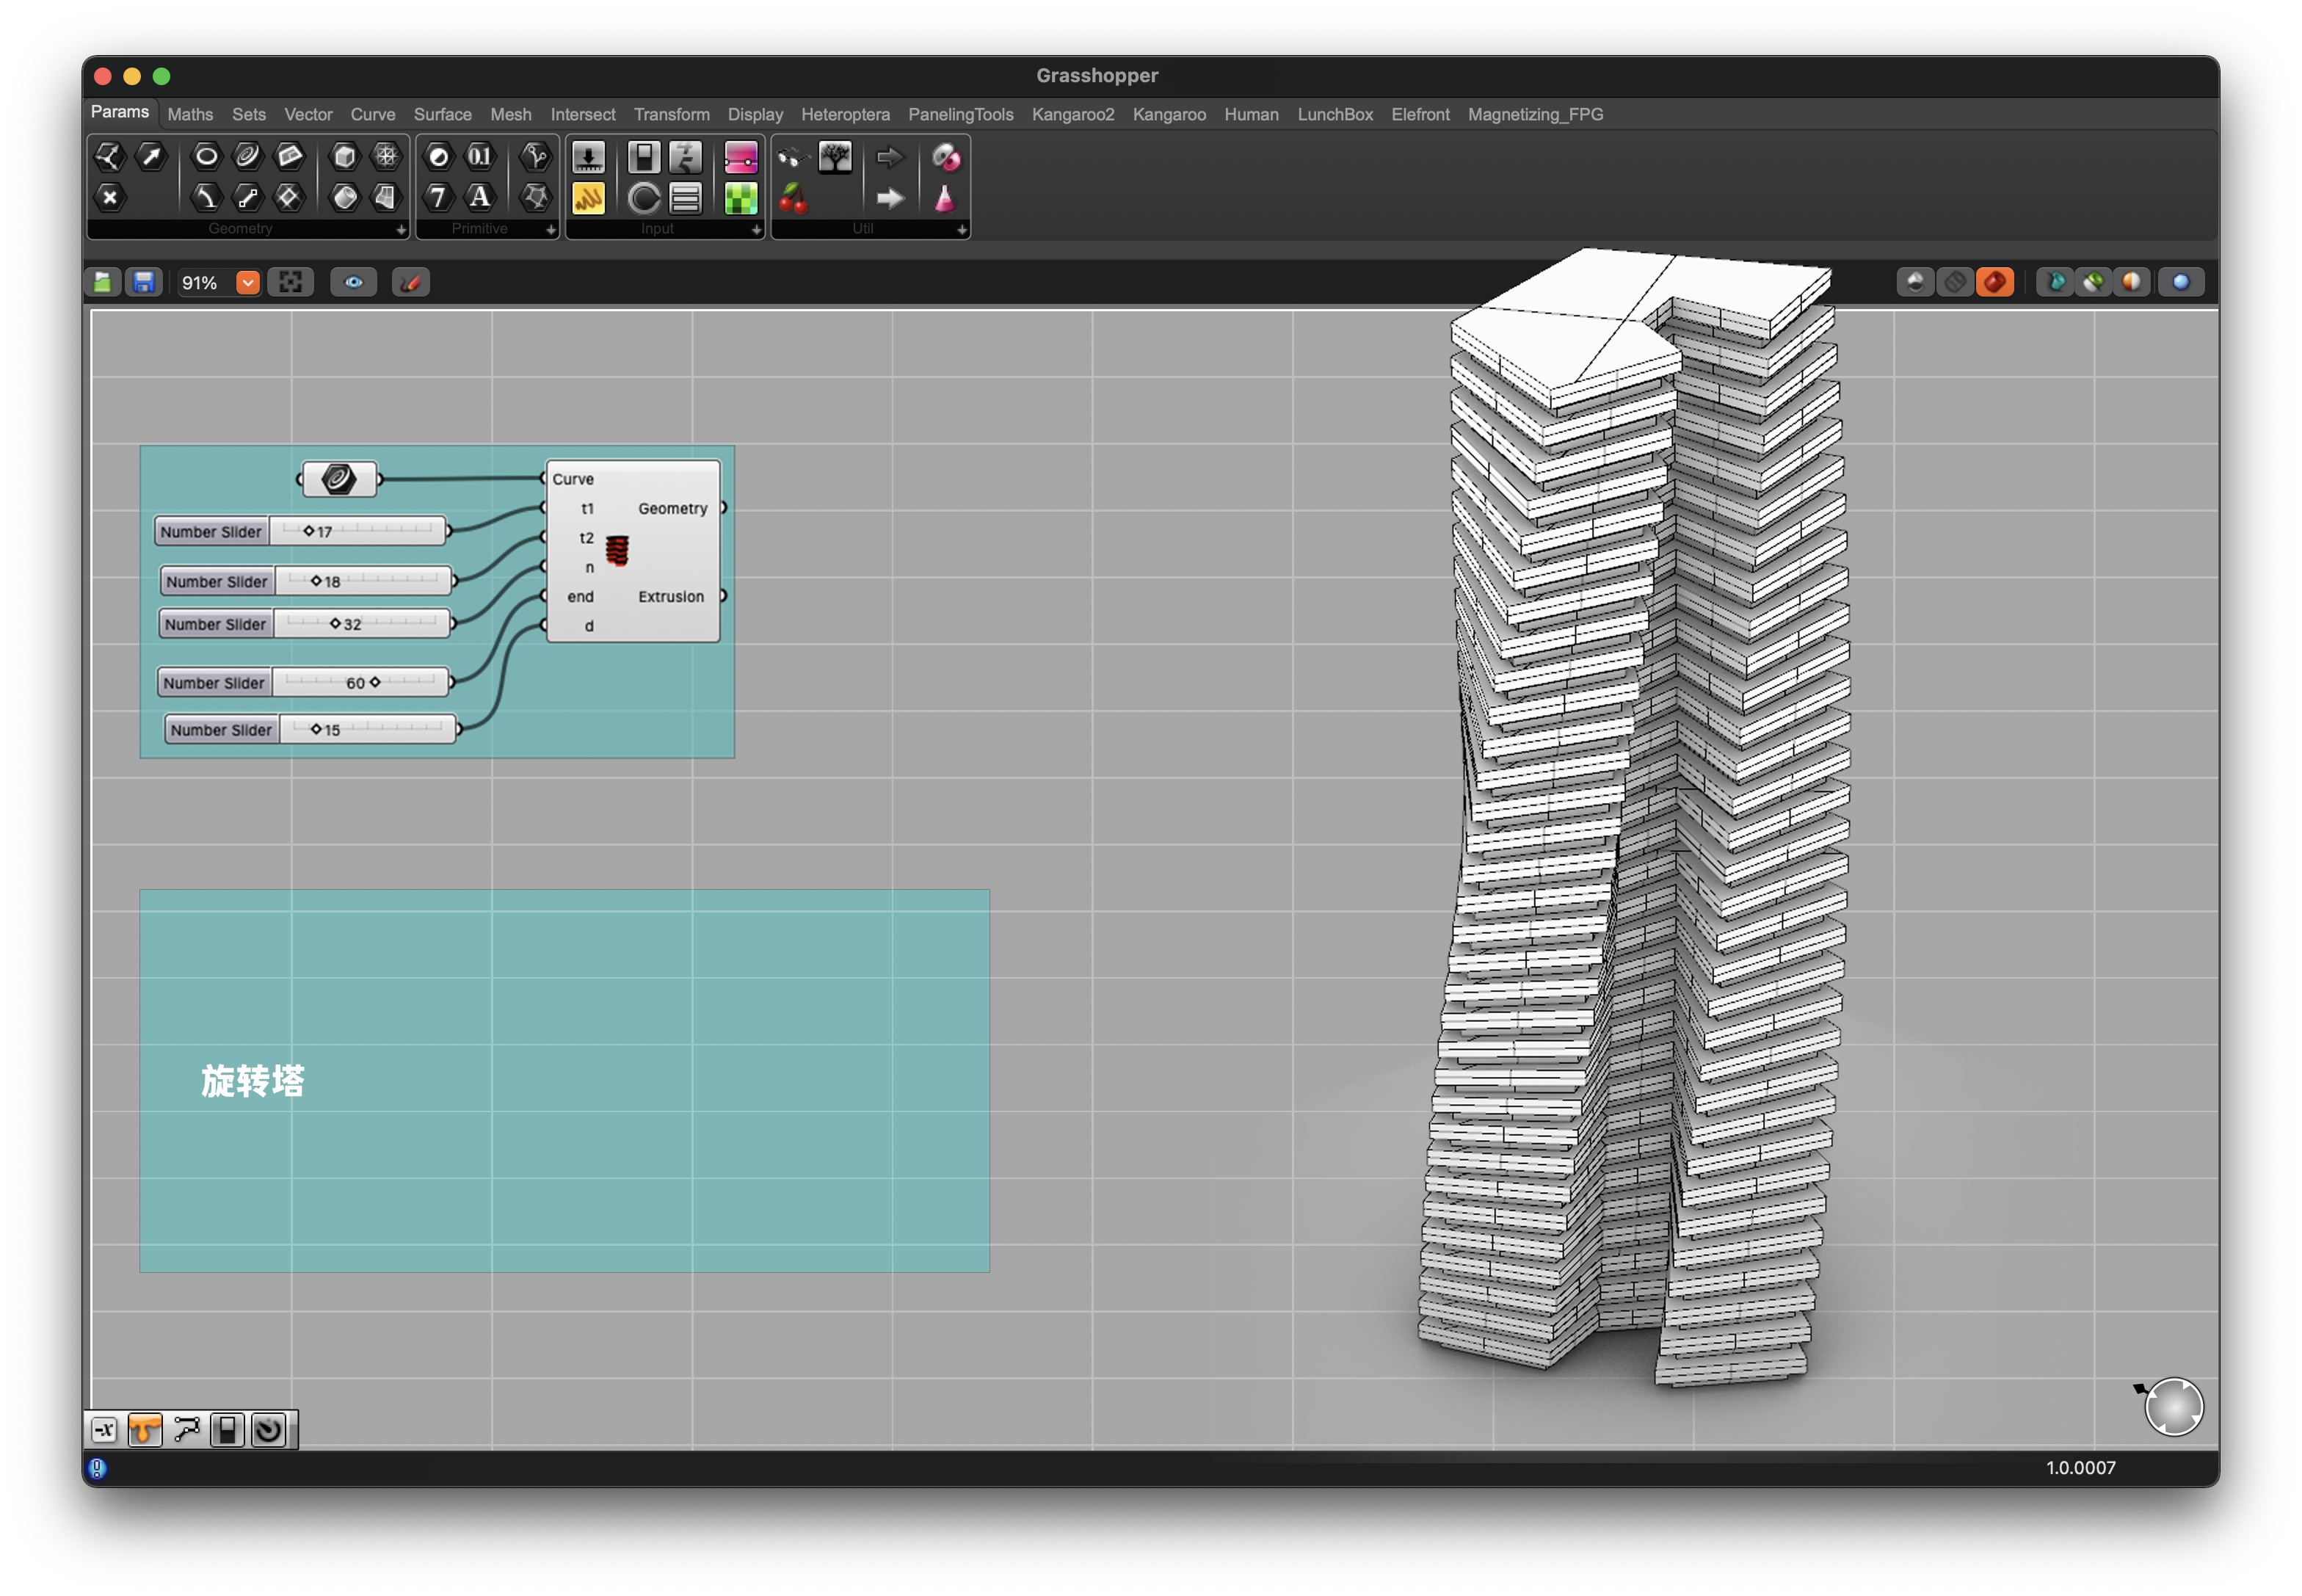Switch to the Transform tab
Image resolution: width=2302 pixels, height=1596 pixels.
point(671,114)
